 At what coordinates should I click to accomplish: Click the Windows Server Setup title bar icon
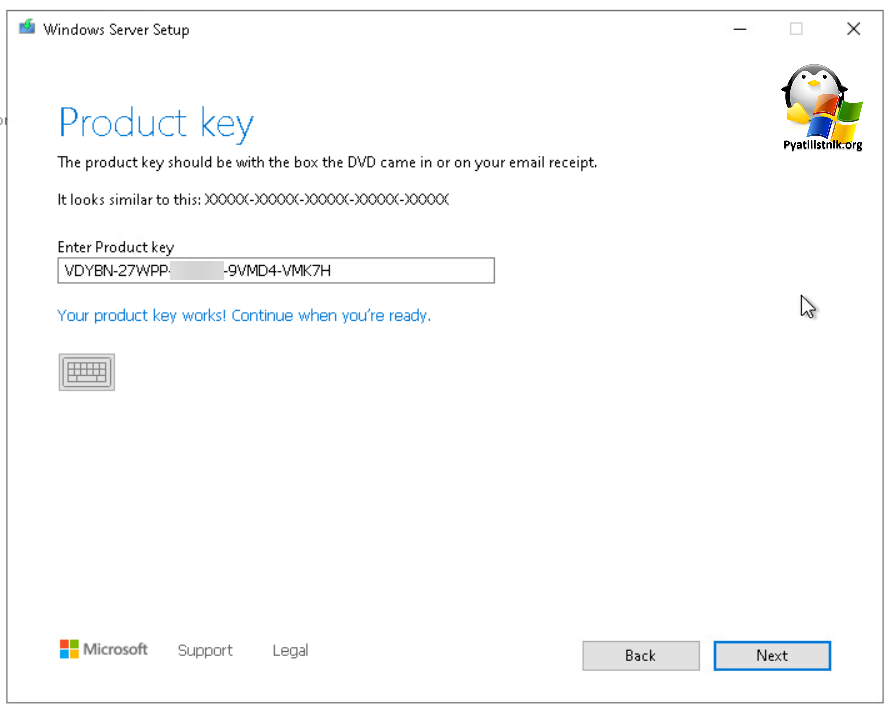(x=27, y=28)
